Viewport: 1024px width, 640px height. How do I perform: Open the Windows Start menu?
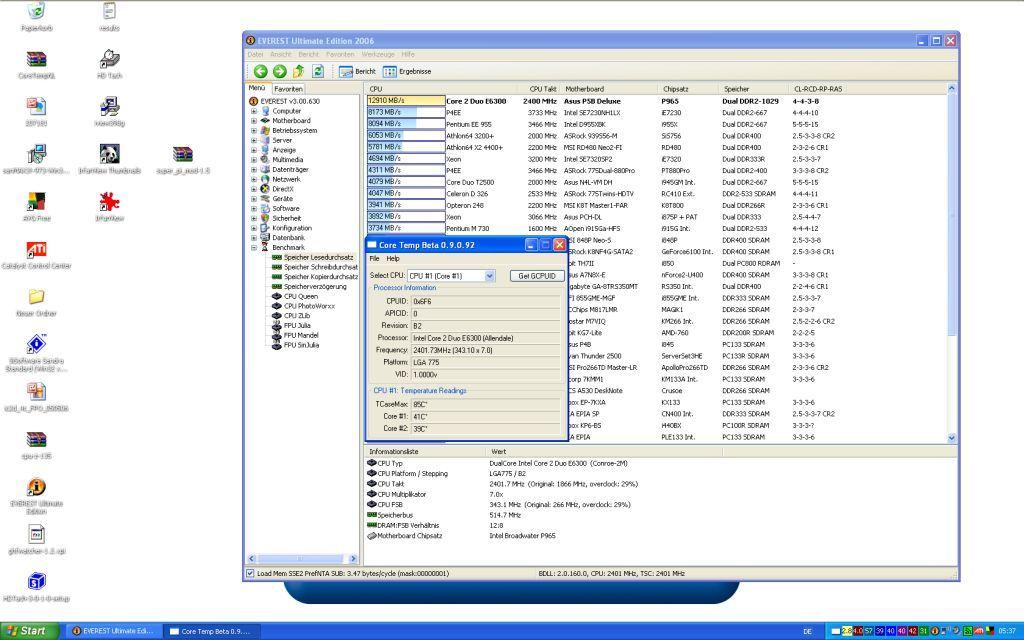pyautogui.click(x=29, y=632)
